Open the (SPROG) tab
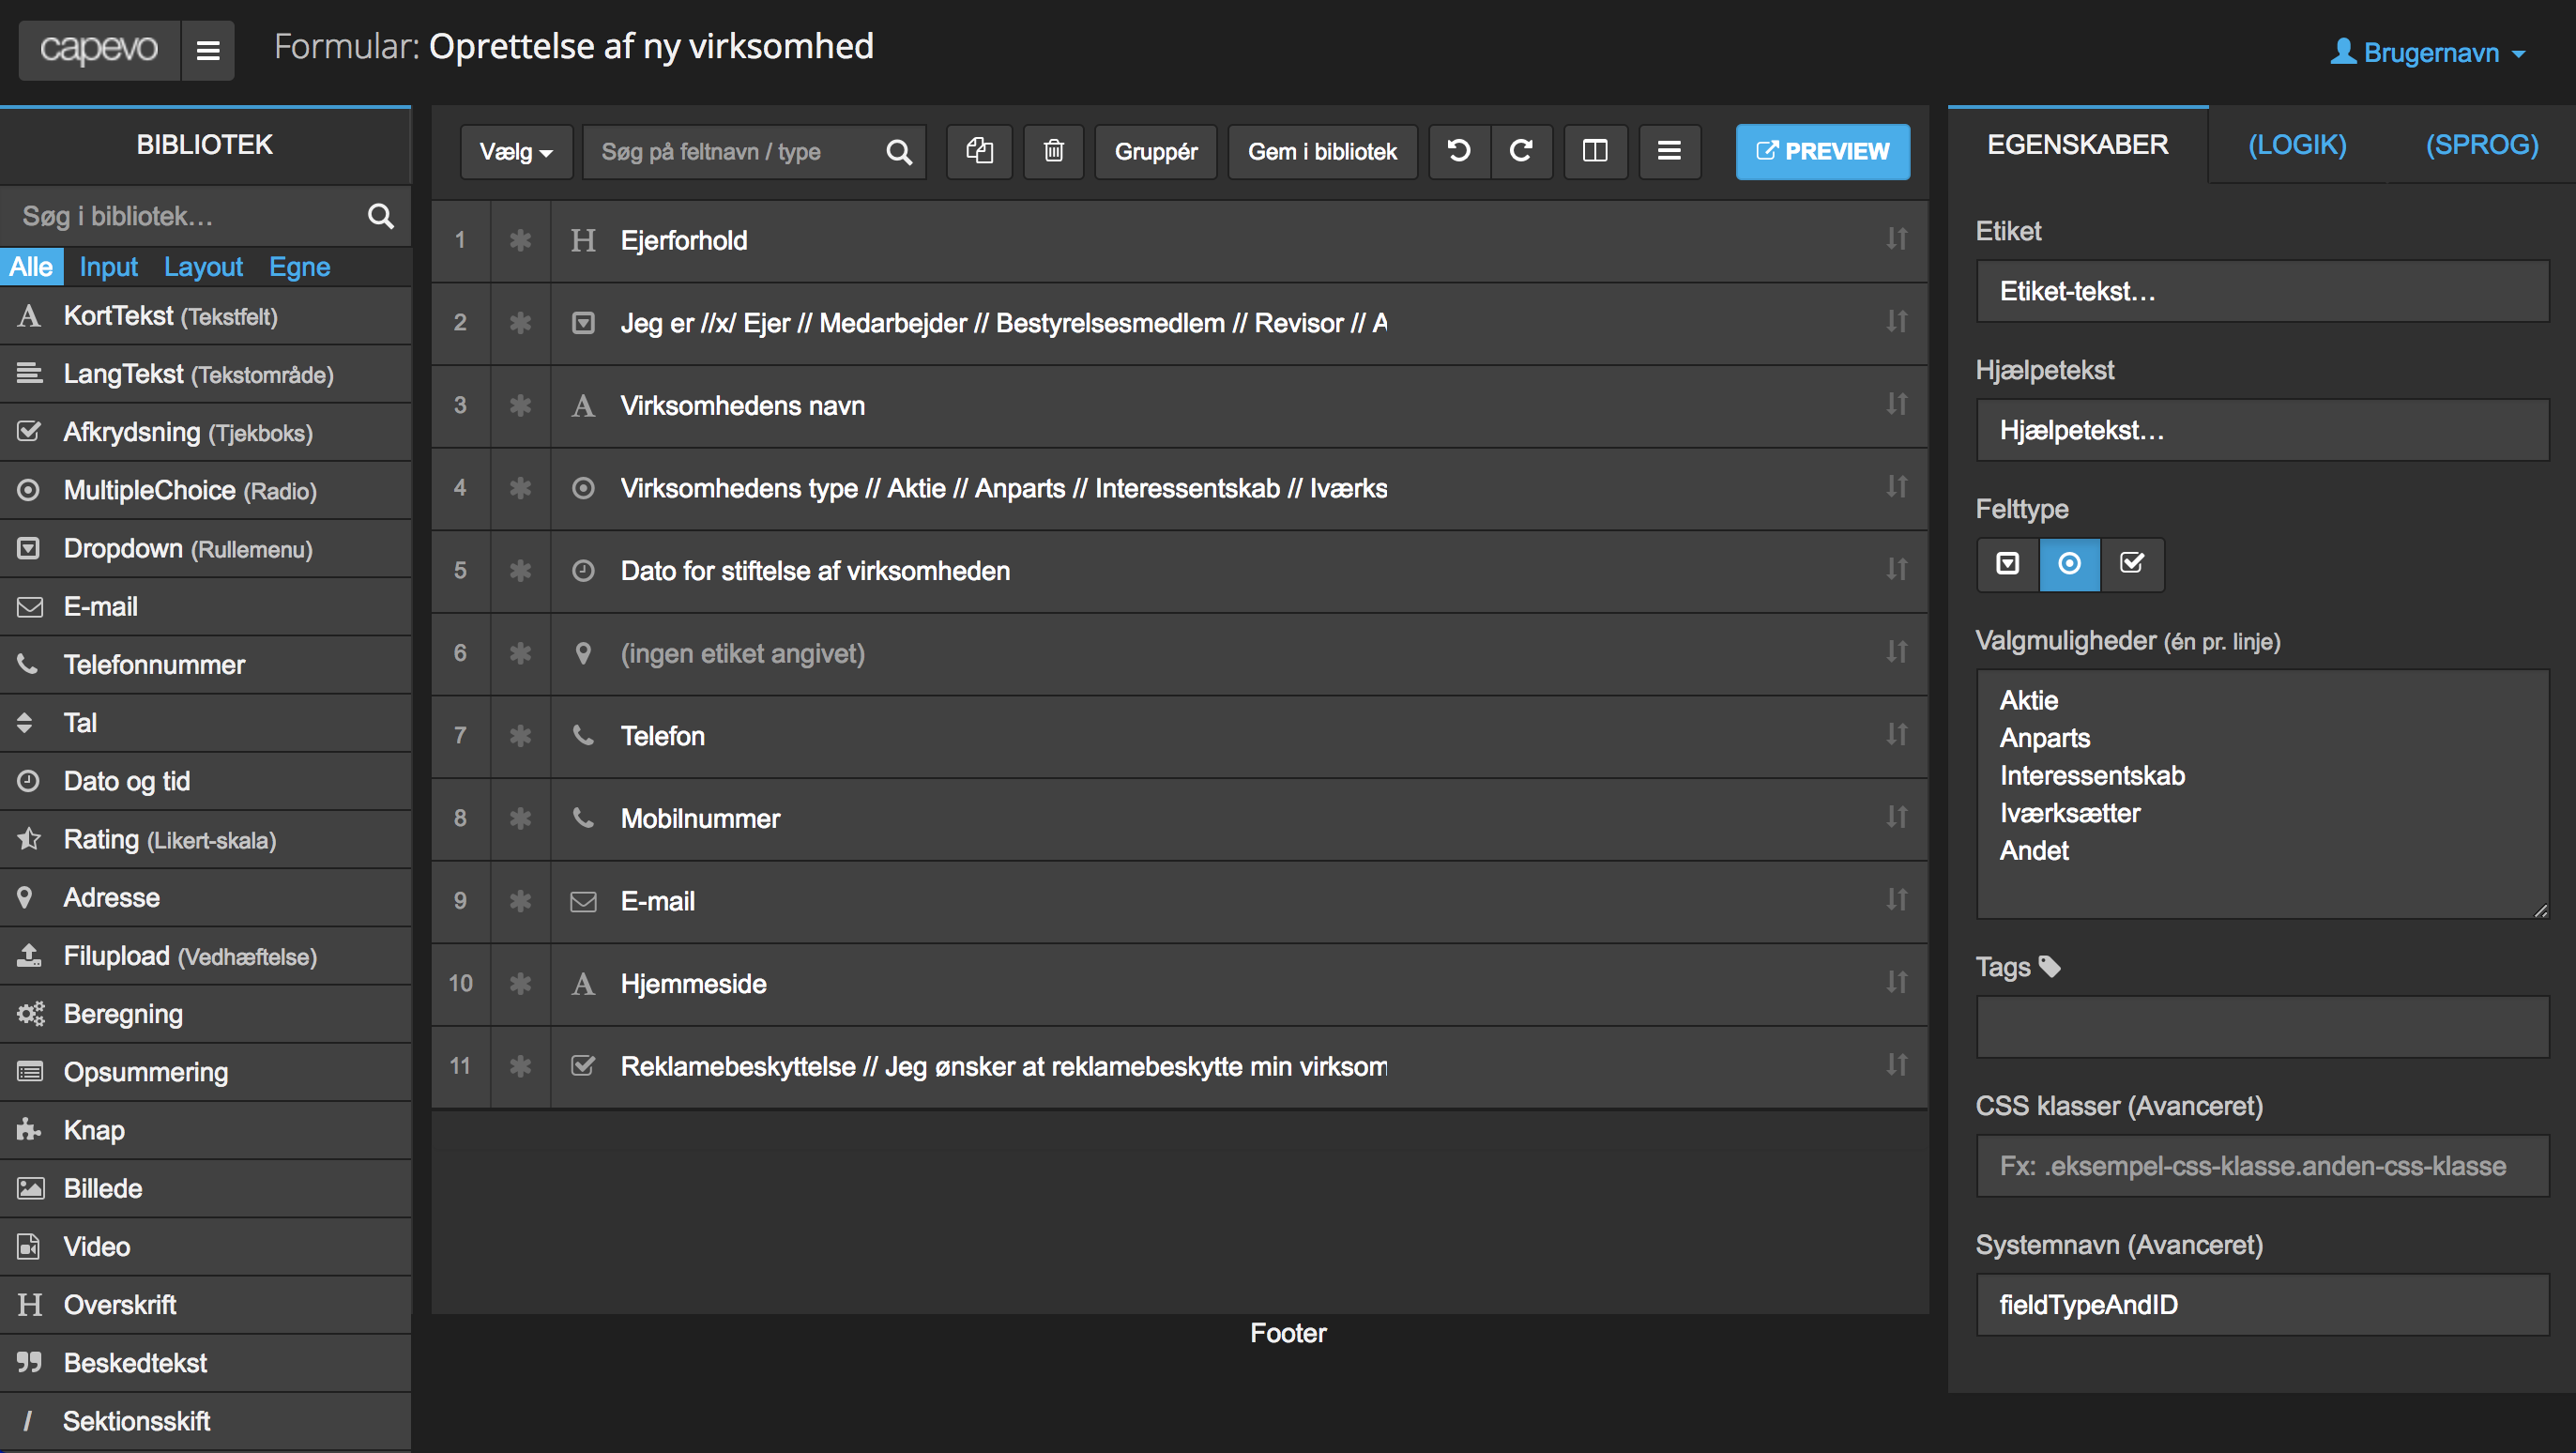 pos(2481,145)
